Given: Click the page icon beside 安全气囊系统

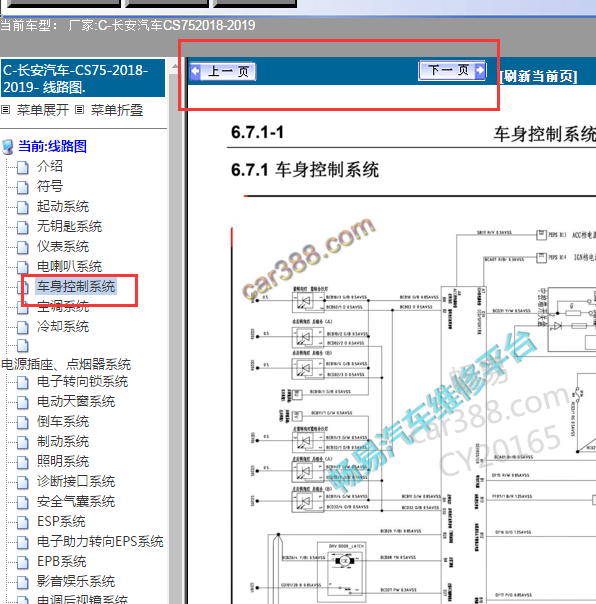Looking at the screenshot, I should (23, 503).
